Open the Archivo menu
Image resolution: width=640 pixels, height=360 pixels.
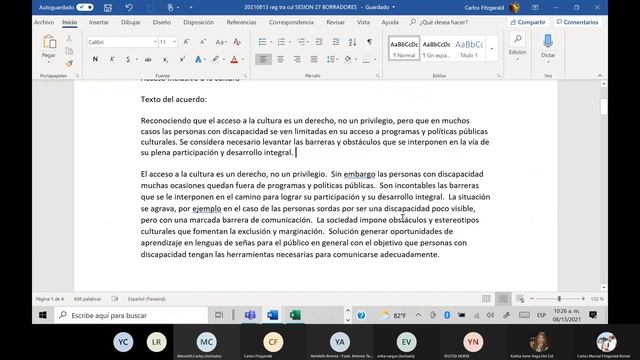coord(44,22)
